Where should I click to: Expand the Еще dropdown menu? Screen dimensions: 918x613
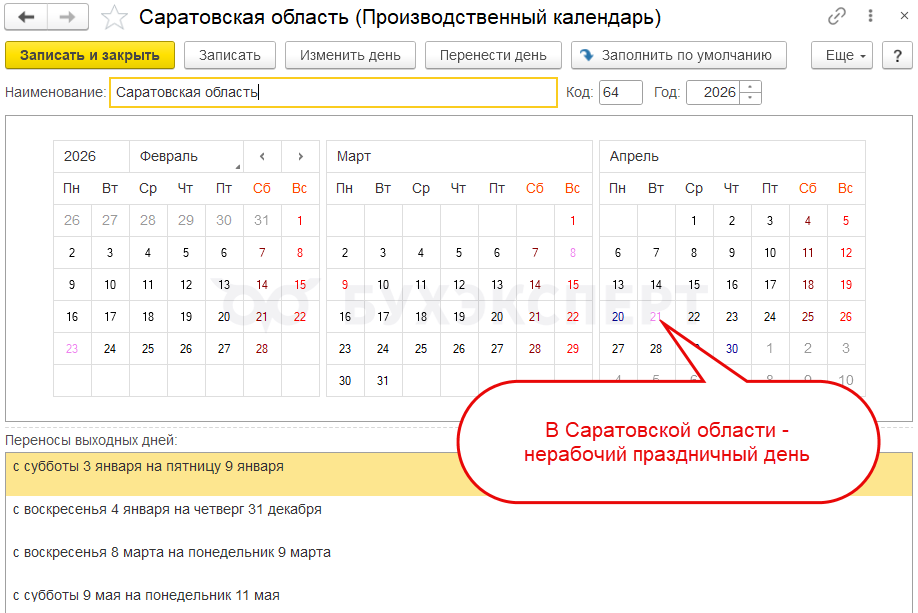[845, 55]
